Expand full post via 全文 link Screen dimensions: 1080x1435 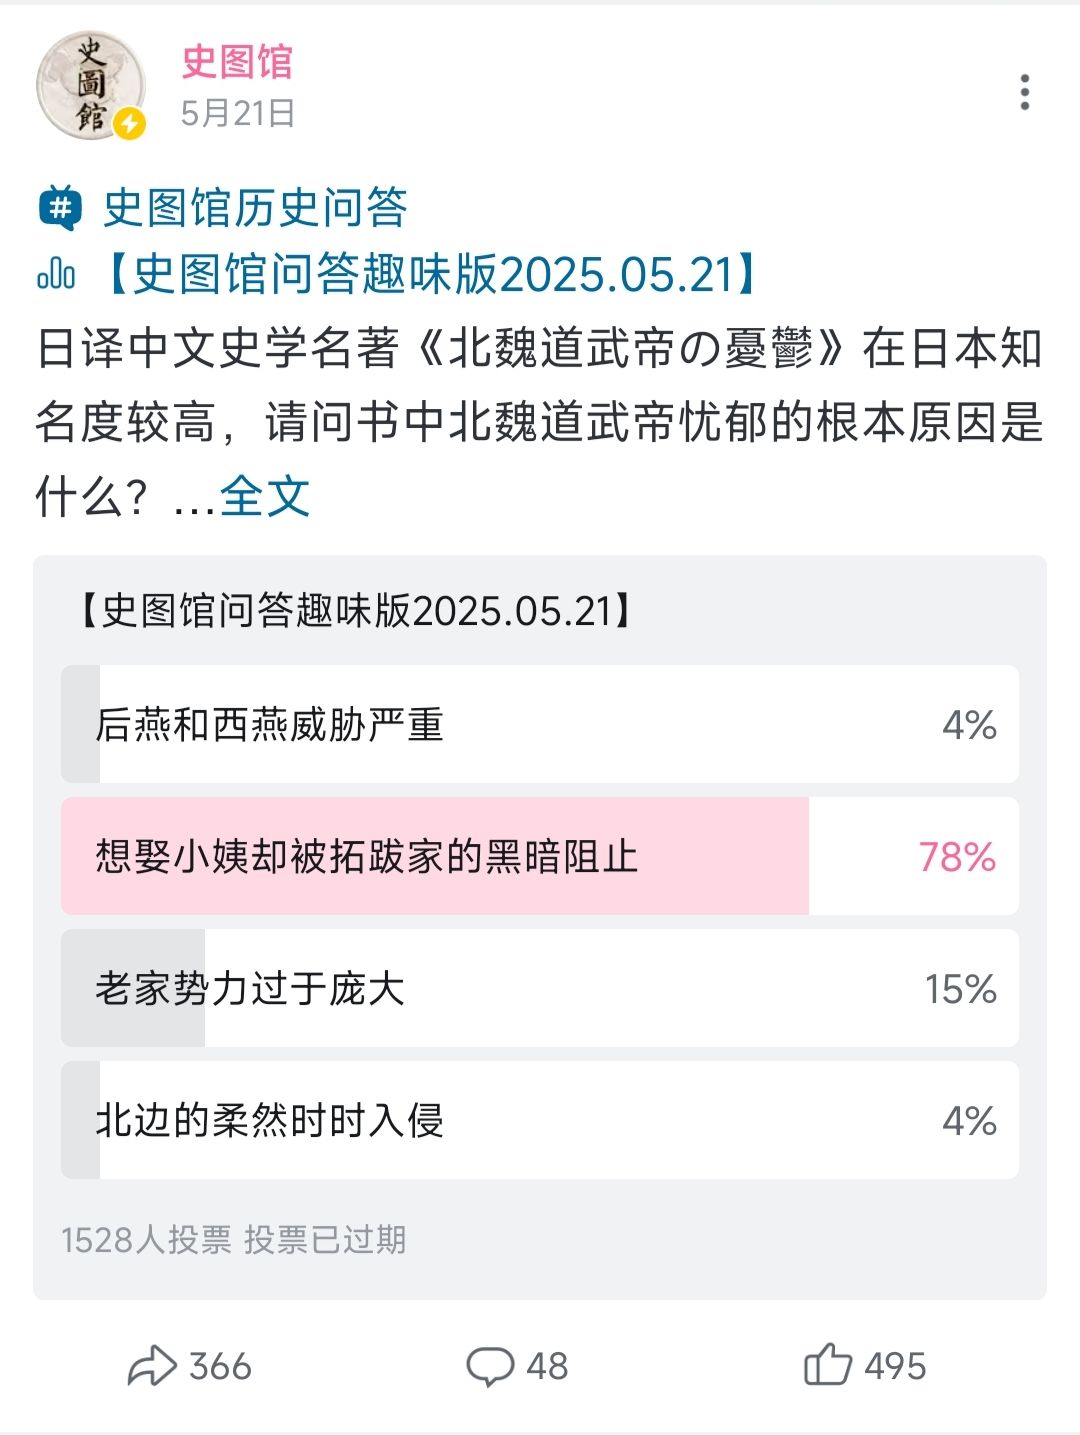pyautogui.click(x=265, y=496)
